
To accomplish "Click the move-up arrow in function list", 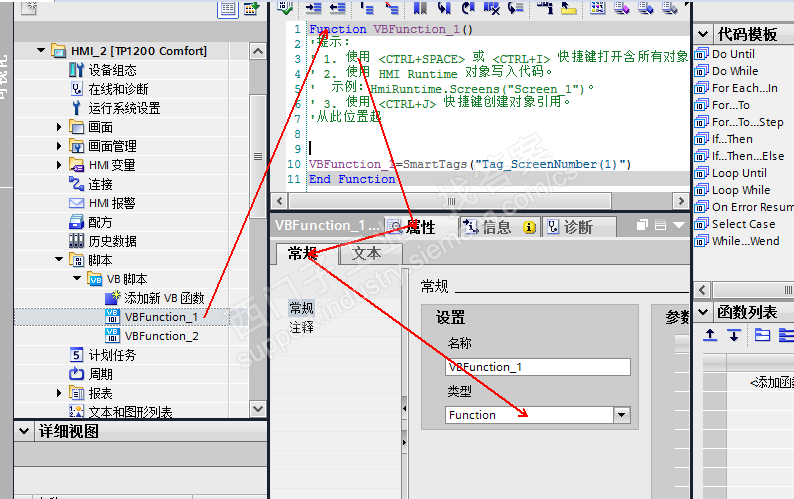I will coord(710,335).
